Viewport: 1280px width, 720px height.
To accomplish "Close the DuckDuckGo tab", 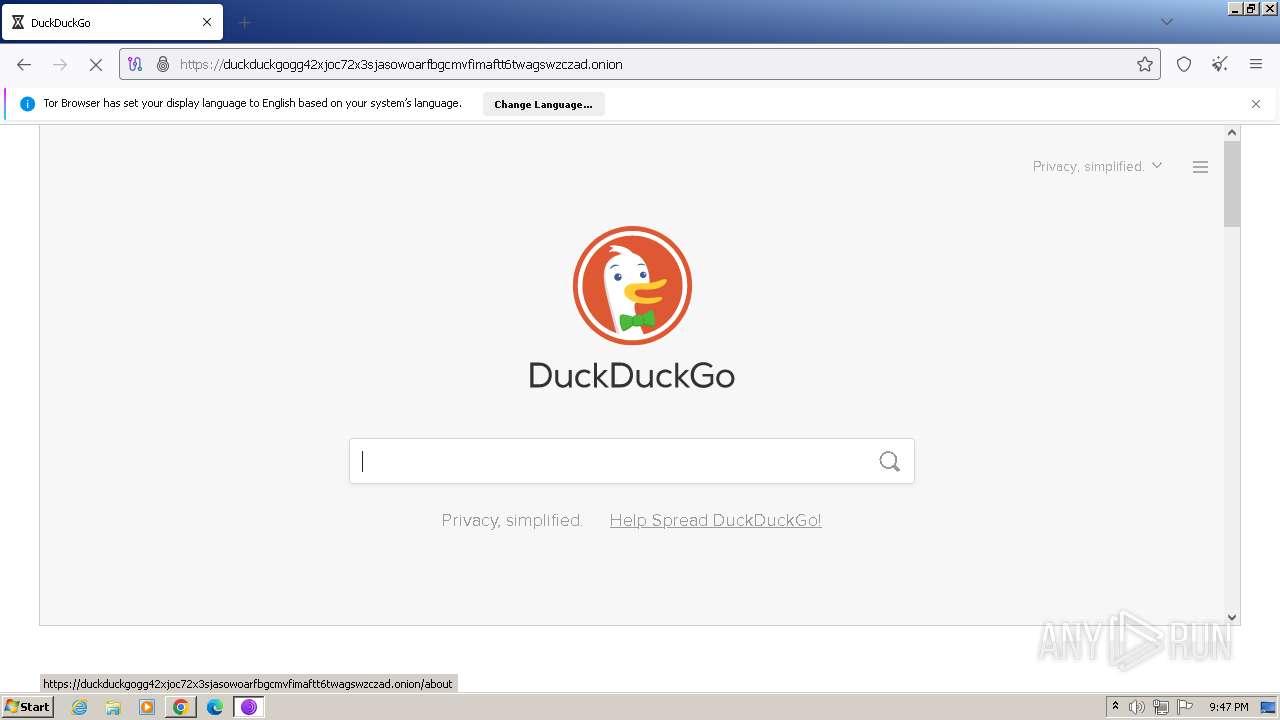I will pyautogui.click(x=207, y=22).
